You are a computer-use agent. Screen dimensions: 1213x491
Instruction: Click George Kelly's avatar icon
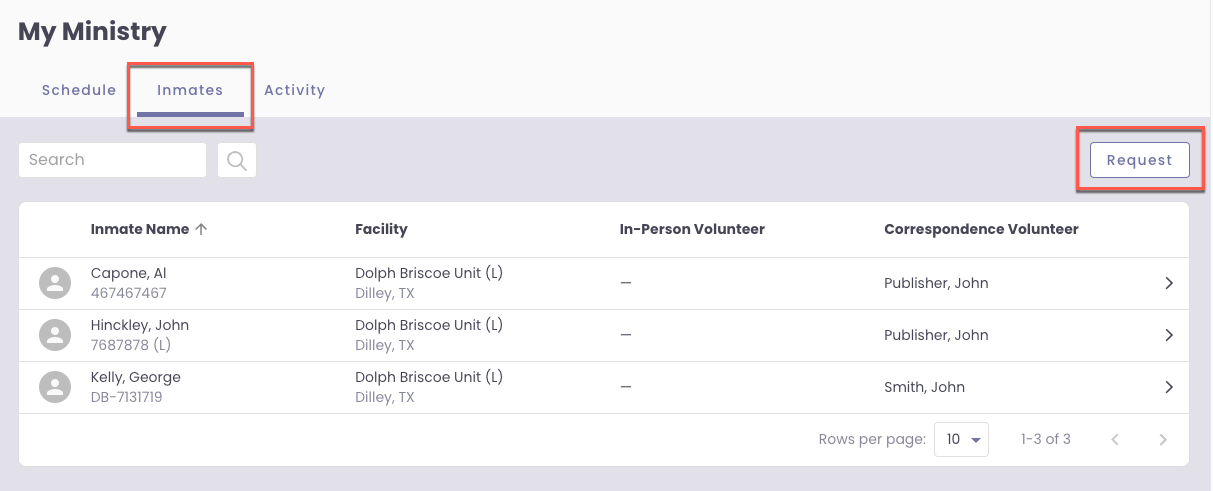point(55,387)
